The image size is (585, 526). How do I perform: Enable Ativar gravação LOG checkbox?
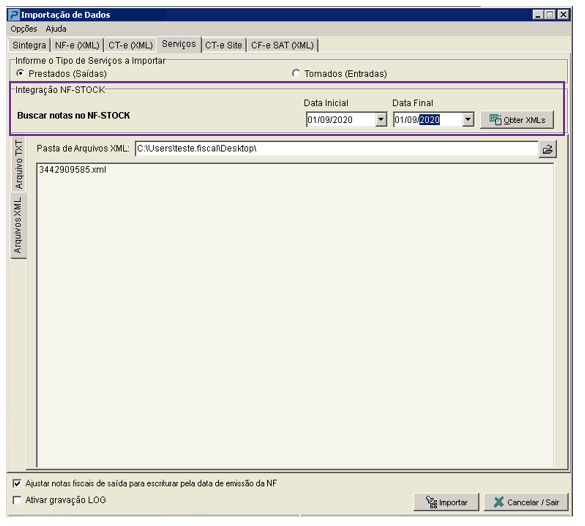pos(17,500)
